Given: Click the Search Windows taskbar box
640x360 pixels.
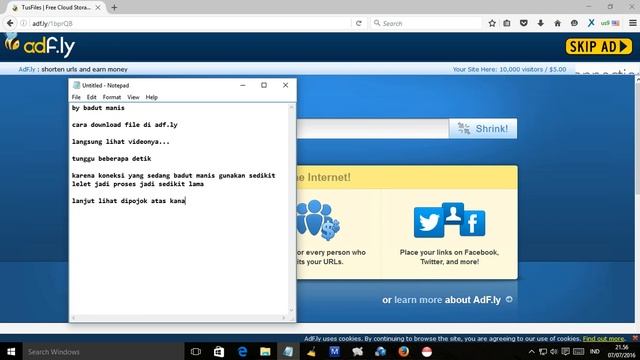Looking at the screenshot, I should click(102, 351).
